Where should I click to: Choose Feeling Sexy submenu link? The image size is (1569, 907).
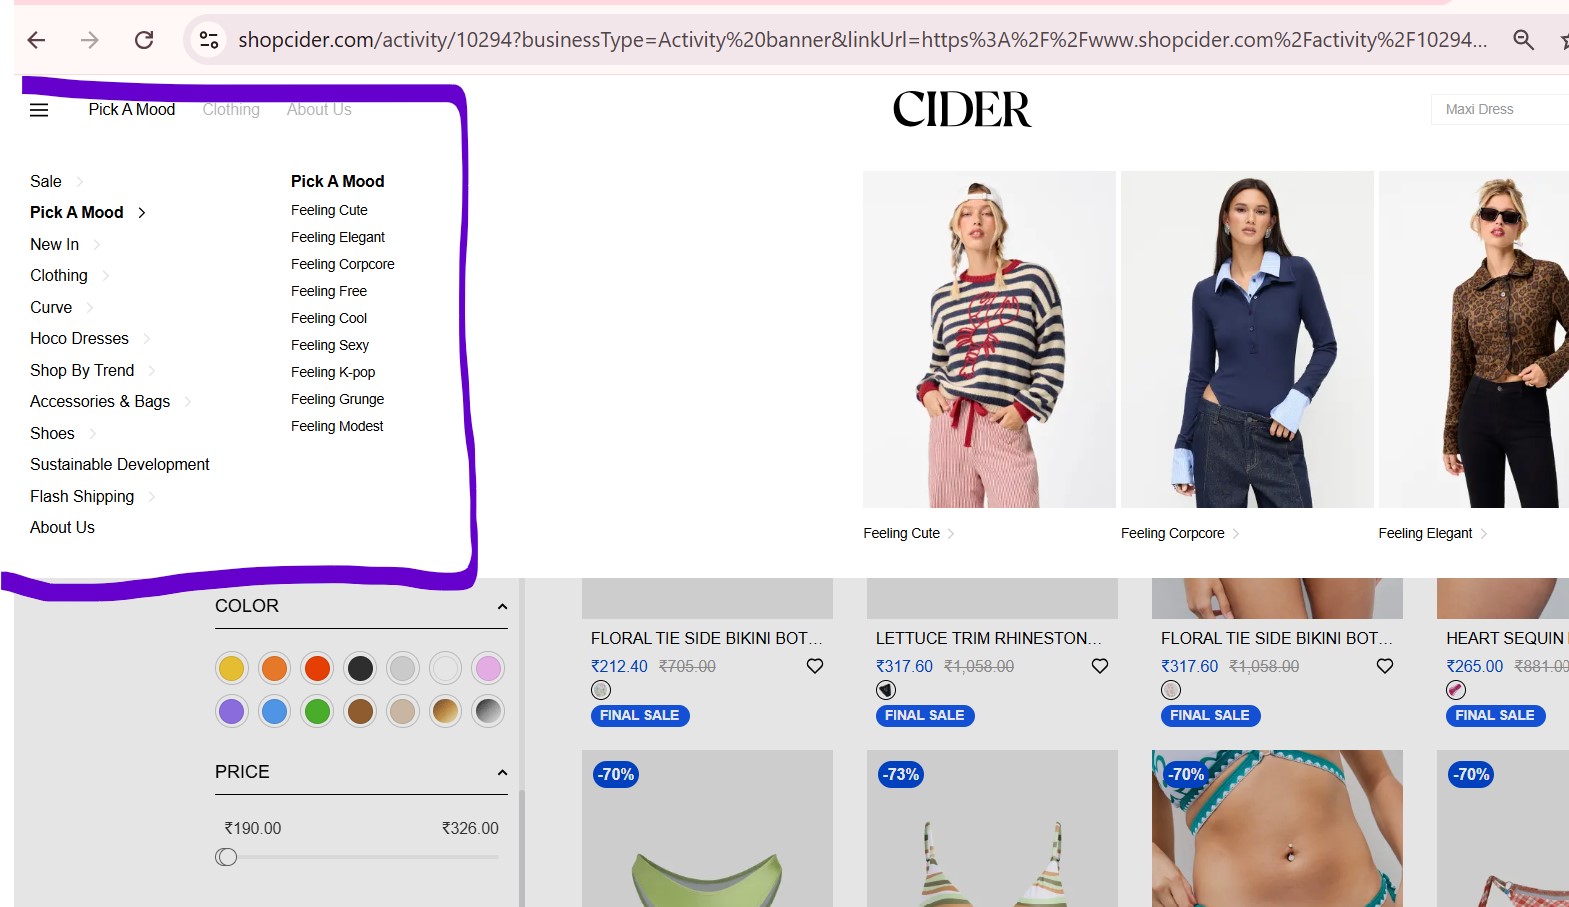[330, 345]
